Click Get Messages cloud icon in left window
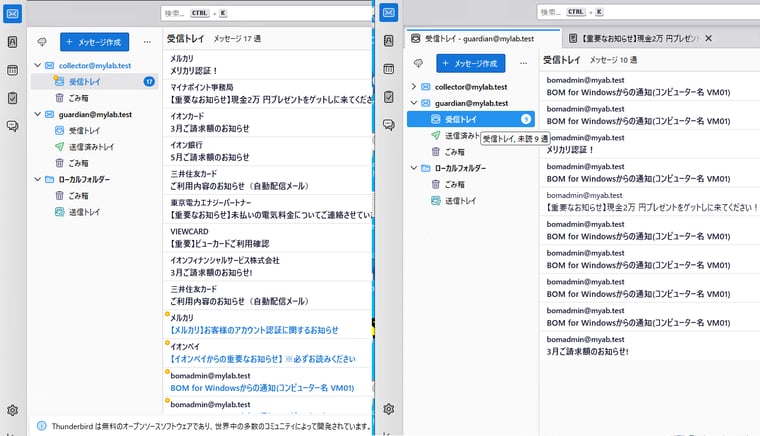Viewport: 760px width, 436px height. click(x=42, y=42)
